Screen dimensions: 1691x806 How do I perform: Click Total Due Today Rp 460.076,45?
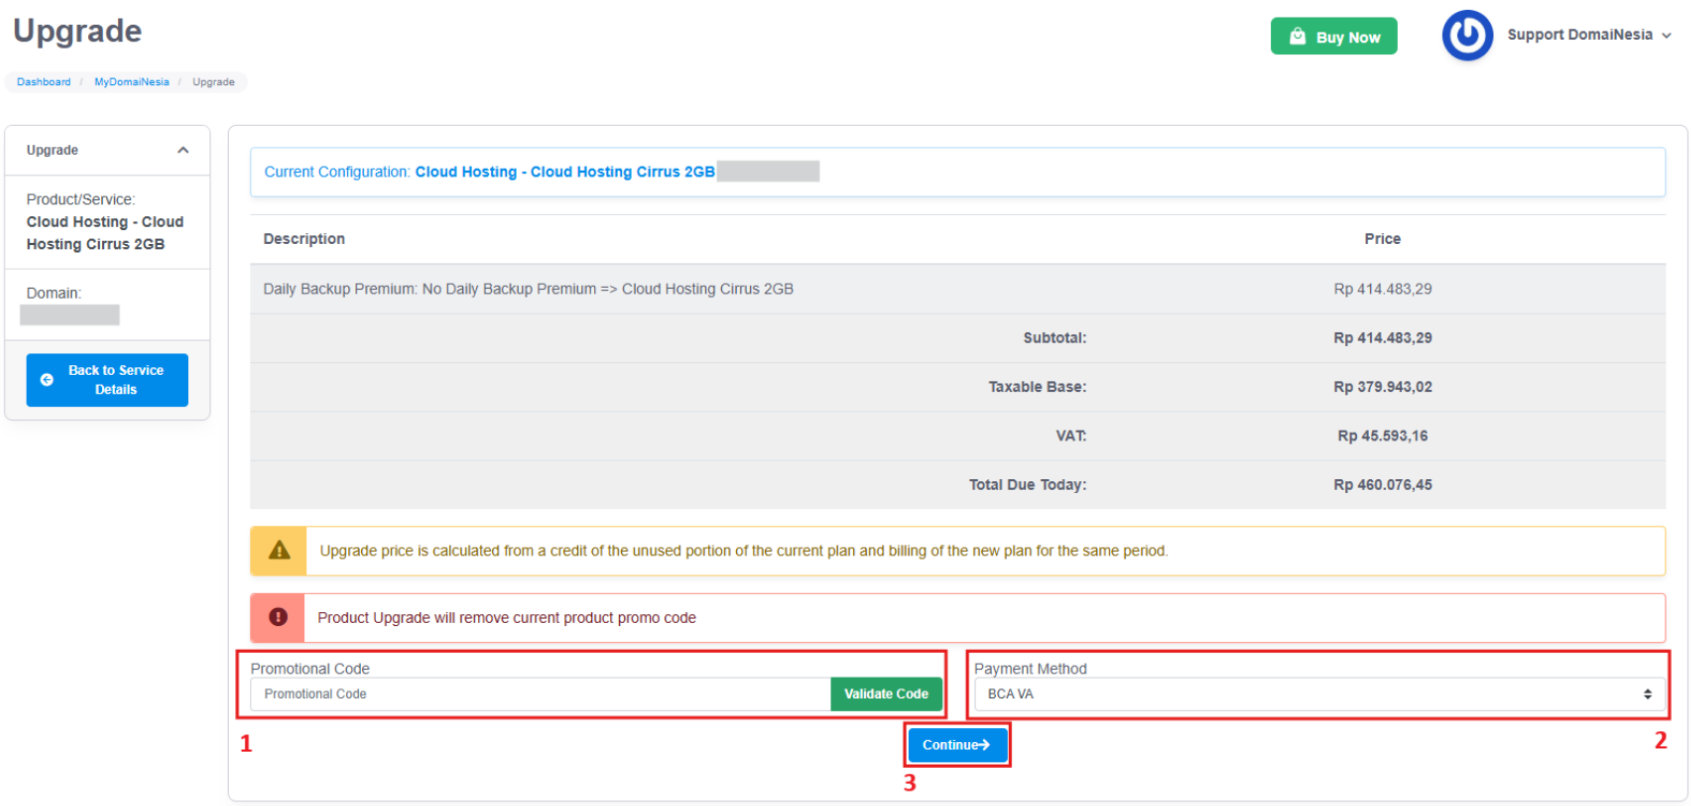click(1382, 485)
